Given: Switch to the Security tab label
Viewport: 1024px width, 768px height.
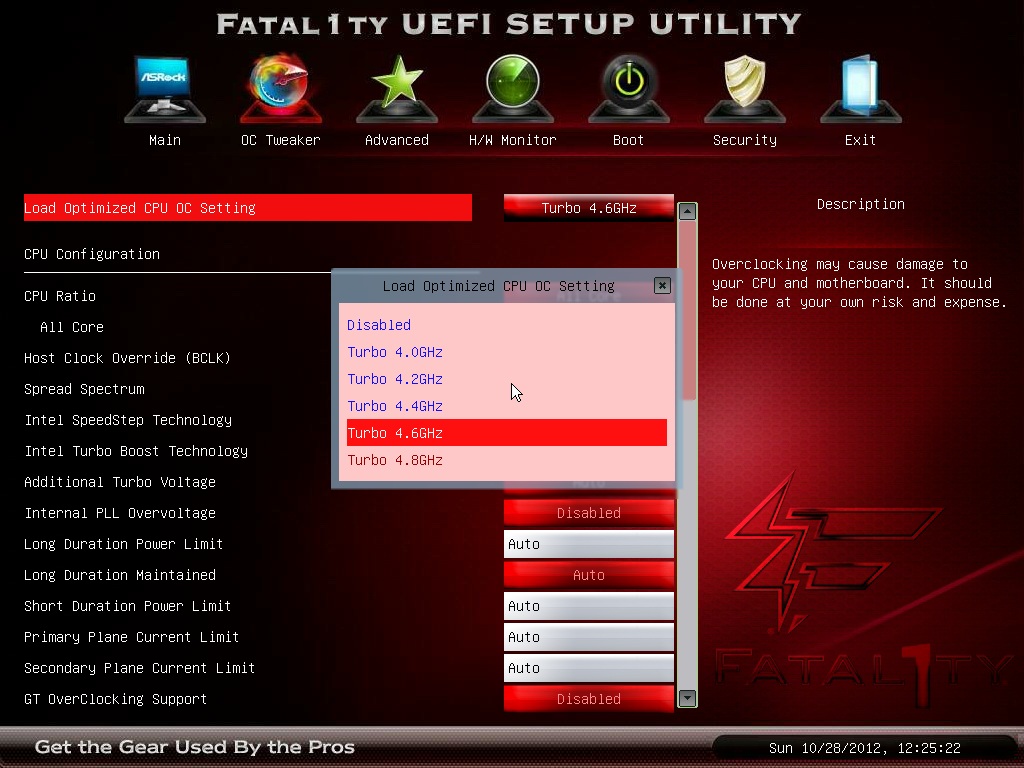Looking at the screenshot, I should pos(744,140).
